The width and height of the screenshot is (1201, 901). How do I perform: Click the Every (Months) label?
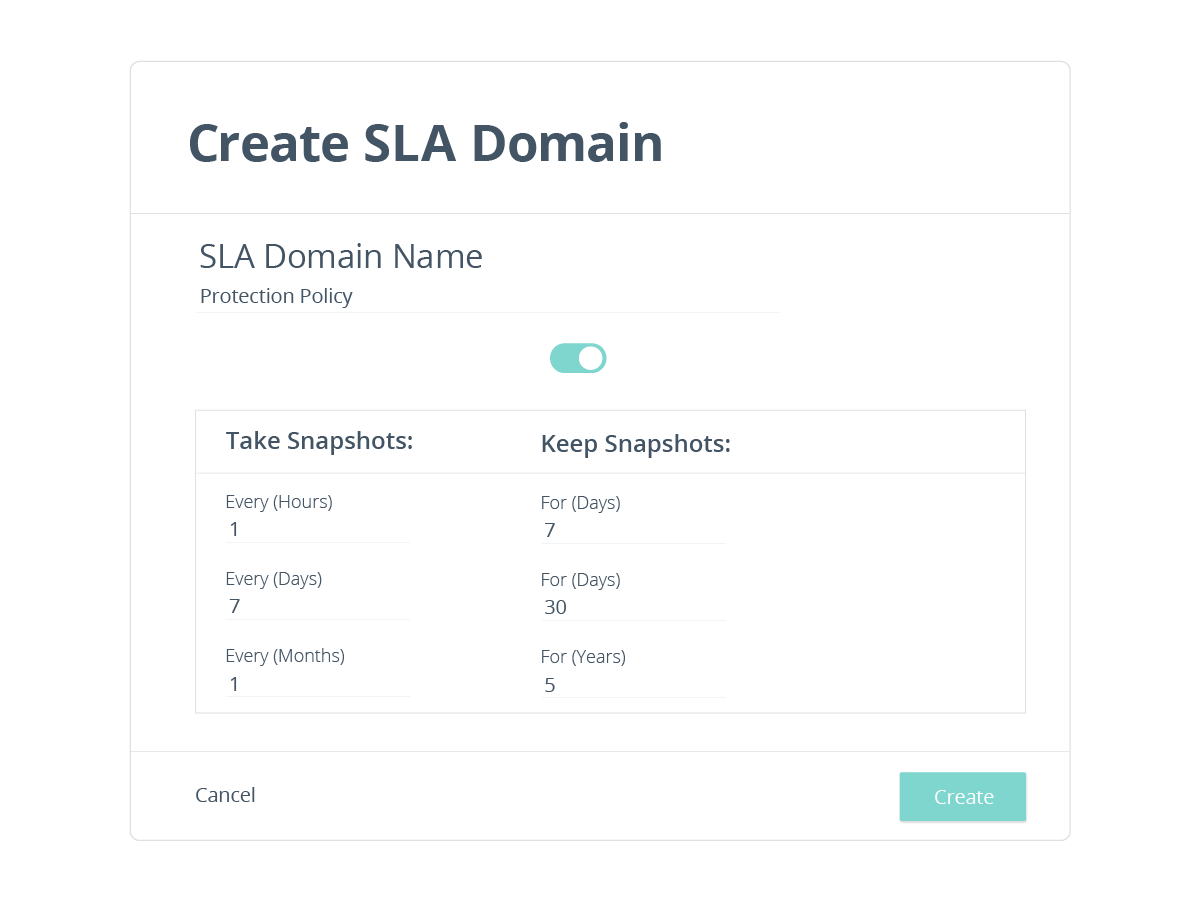(285, 656)
